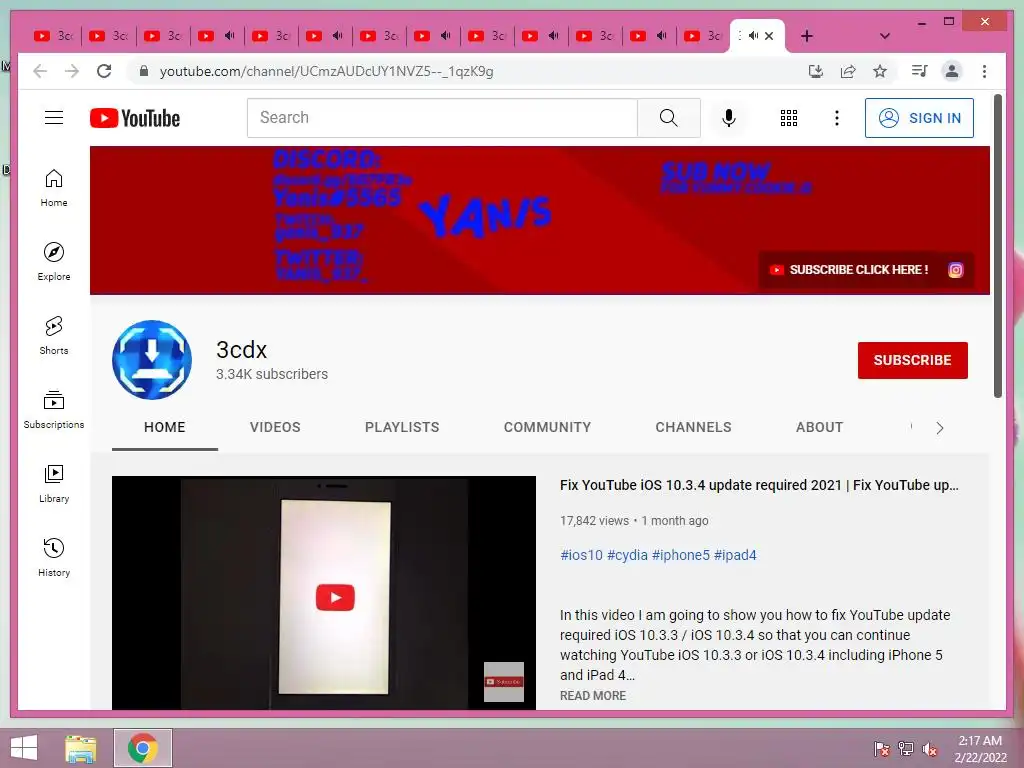The image size is (1024, 768).
Task: Open the YouTube guide hamburger menu
Action: [x=54, y=118]
